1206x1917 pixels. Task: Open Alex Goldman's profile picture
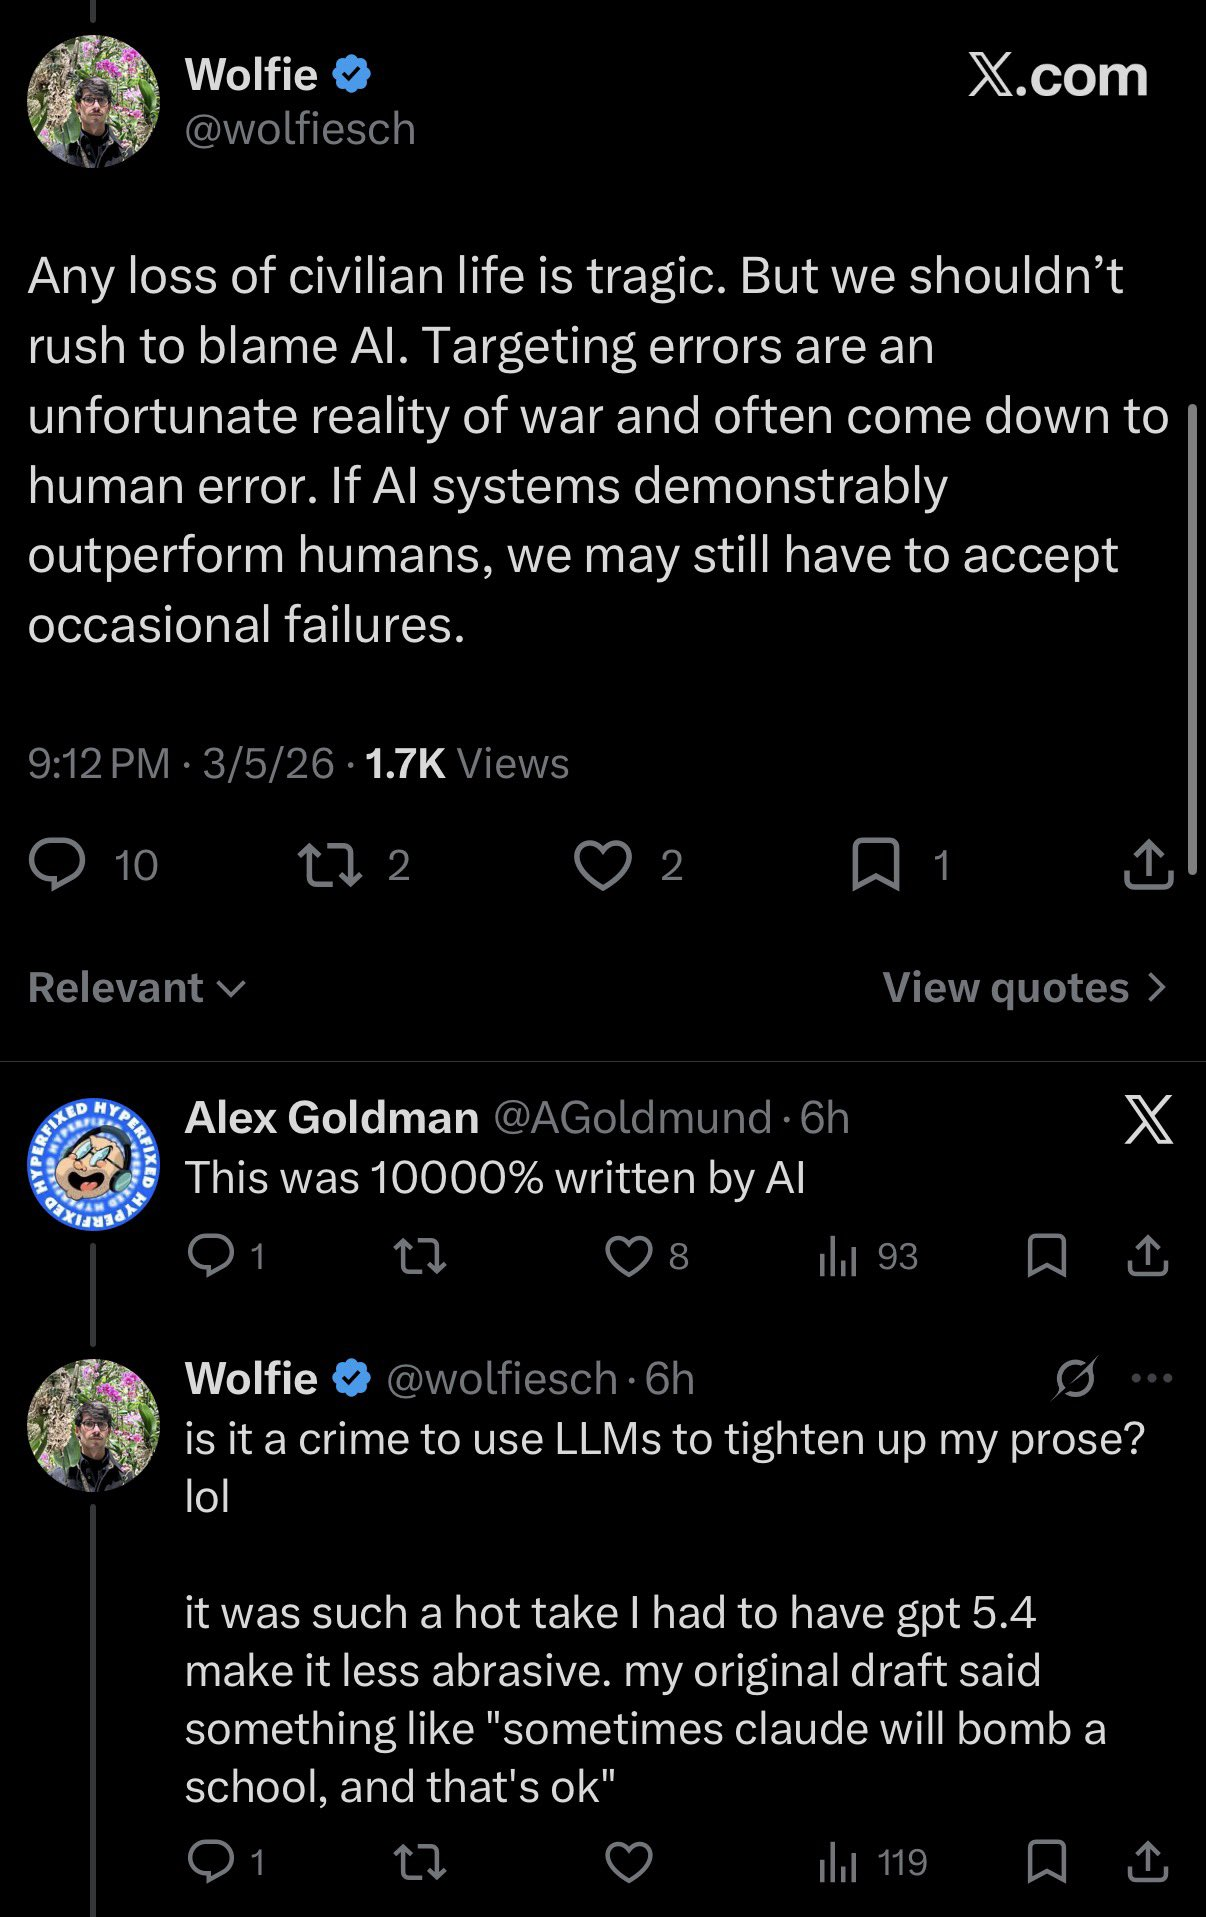(93, 1164)
